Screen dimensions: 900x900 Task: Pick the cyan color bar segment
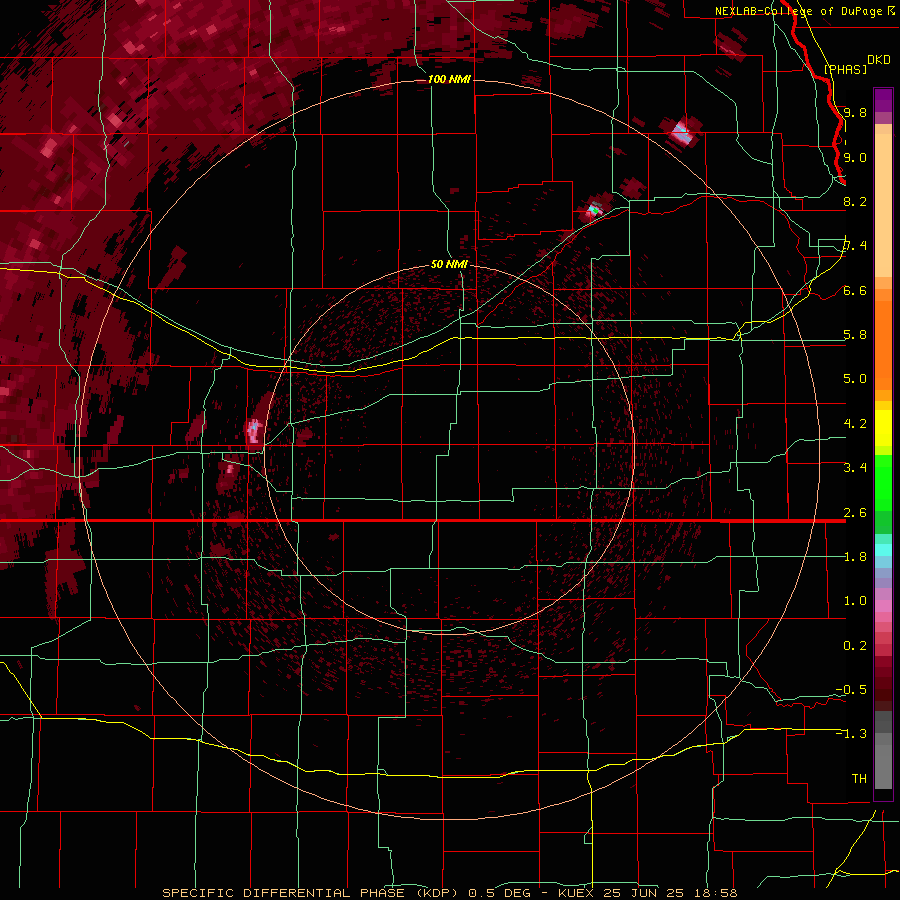coord(883,549)
